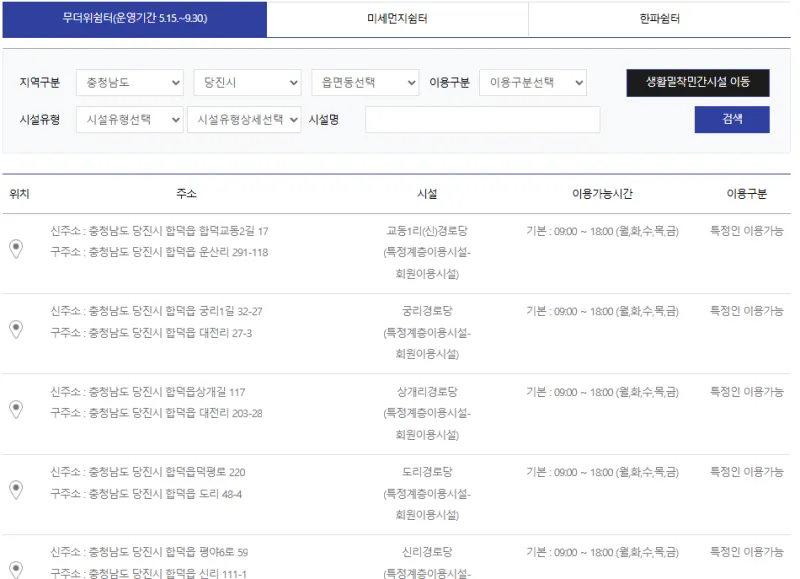
Task: Click 특정인 이용가능 in 상개리경로당 row
Action: (x=747, y=392)
